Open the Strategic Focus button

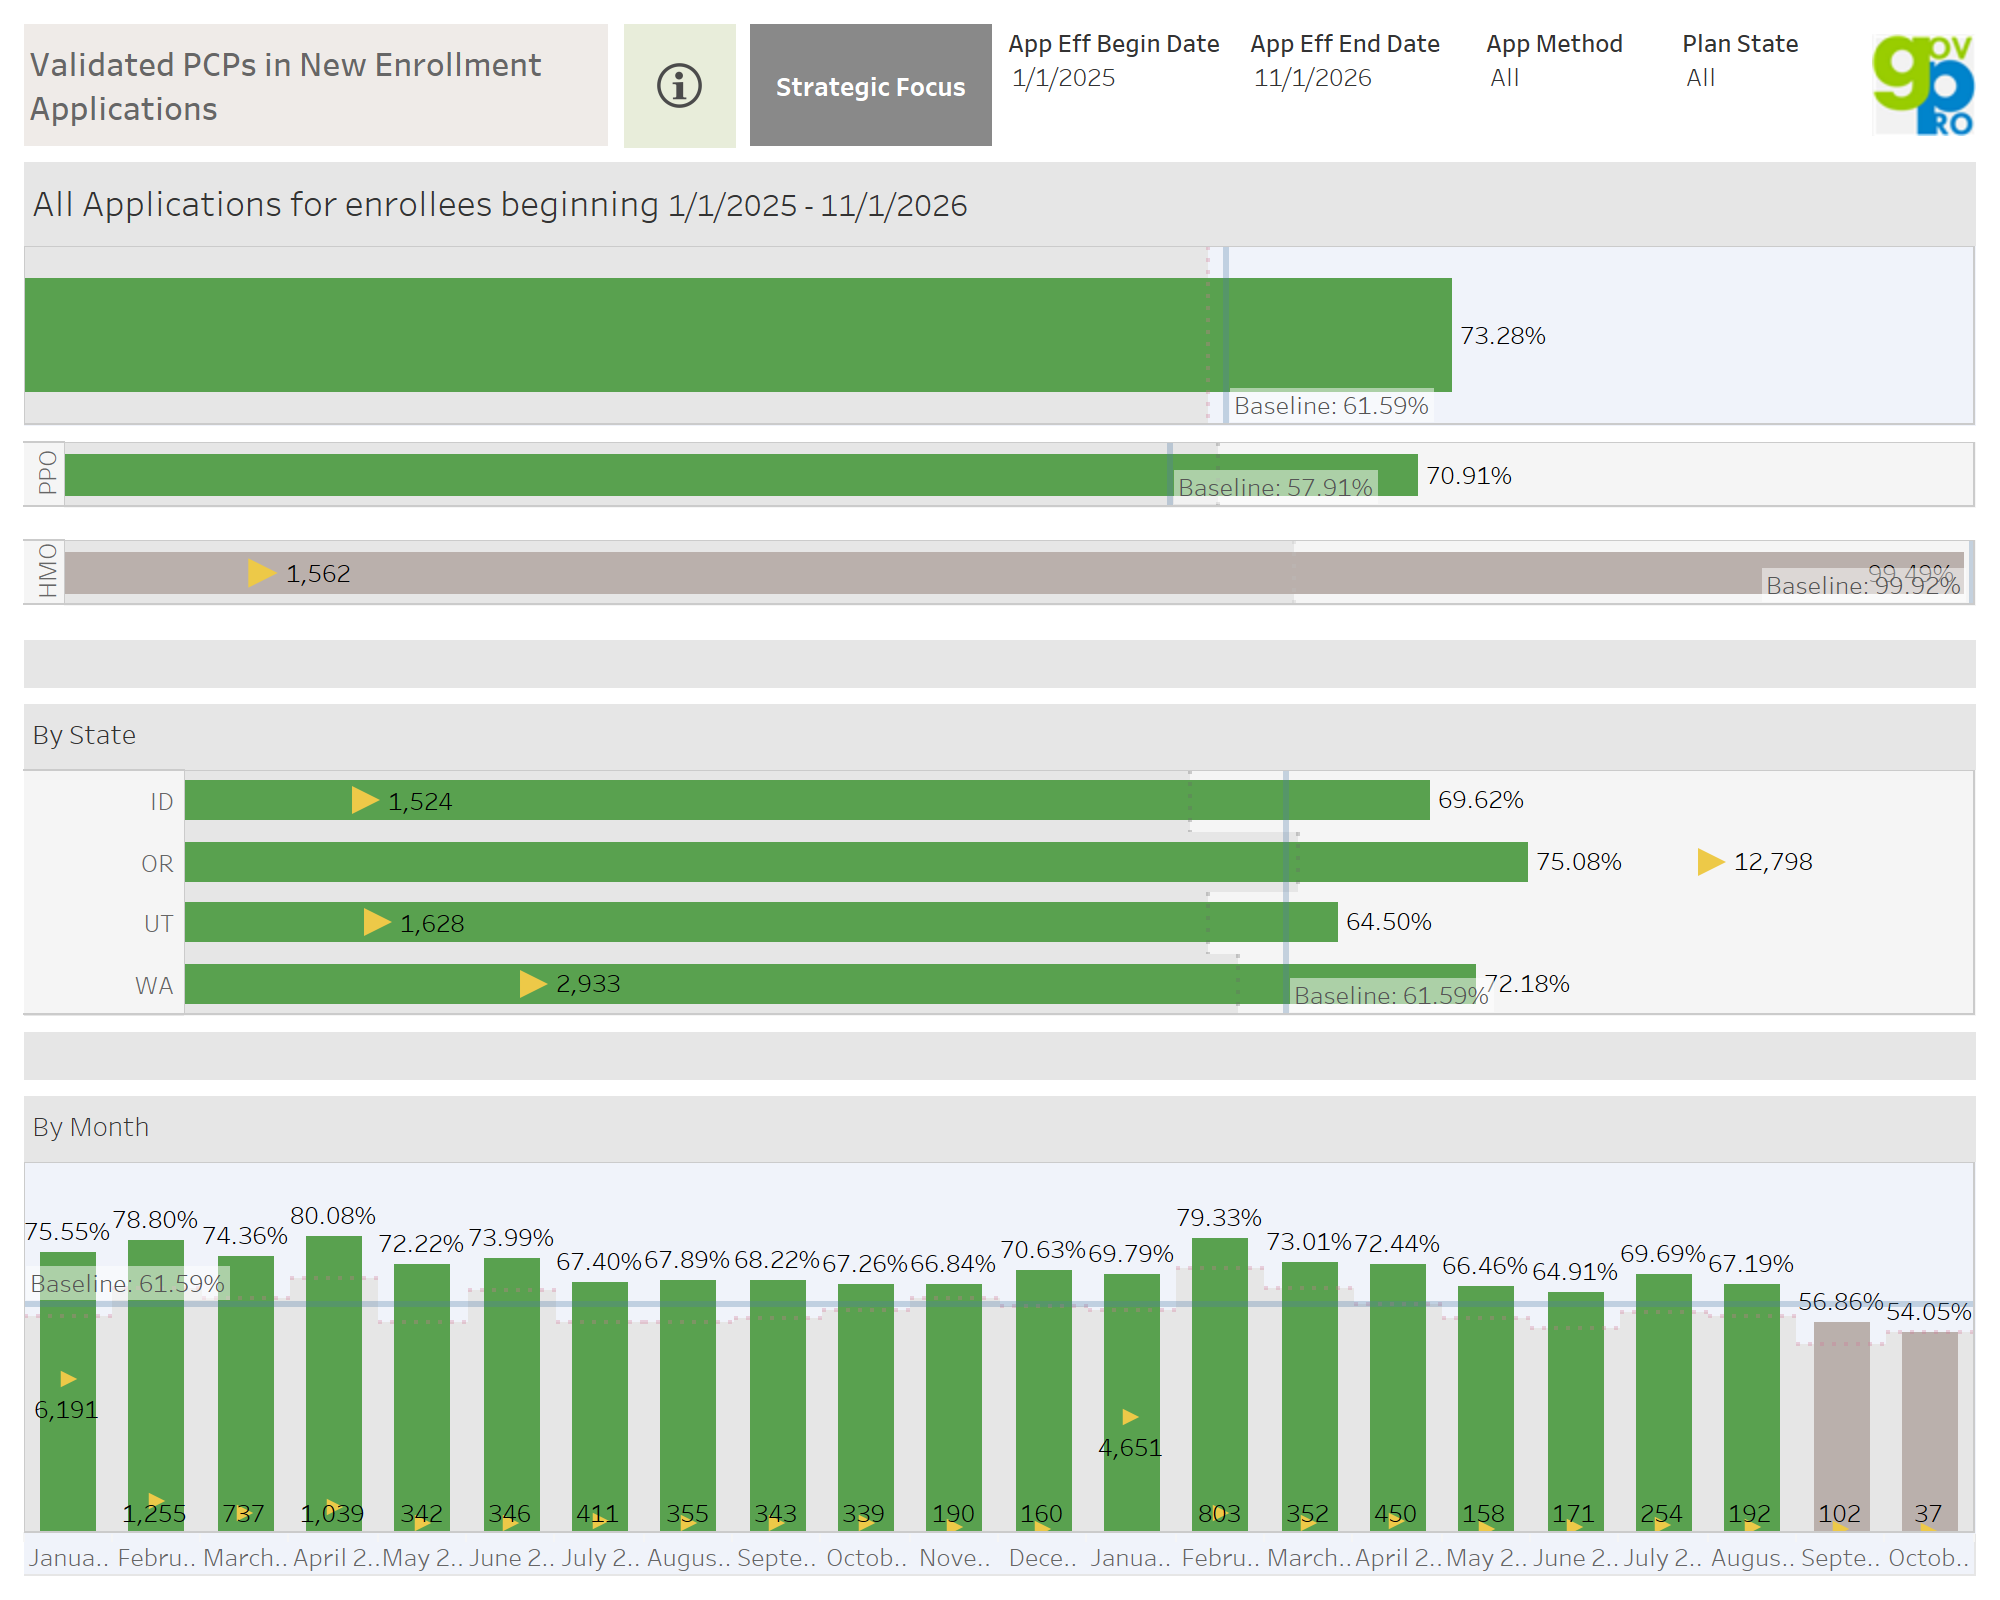[871, 86]
